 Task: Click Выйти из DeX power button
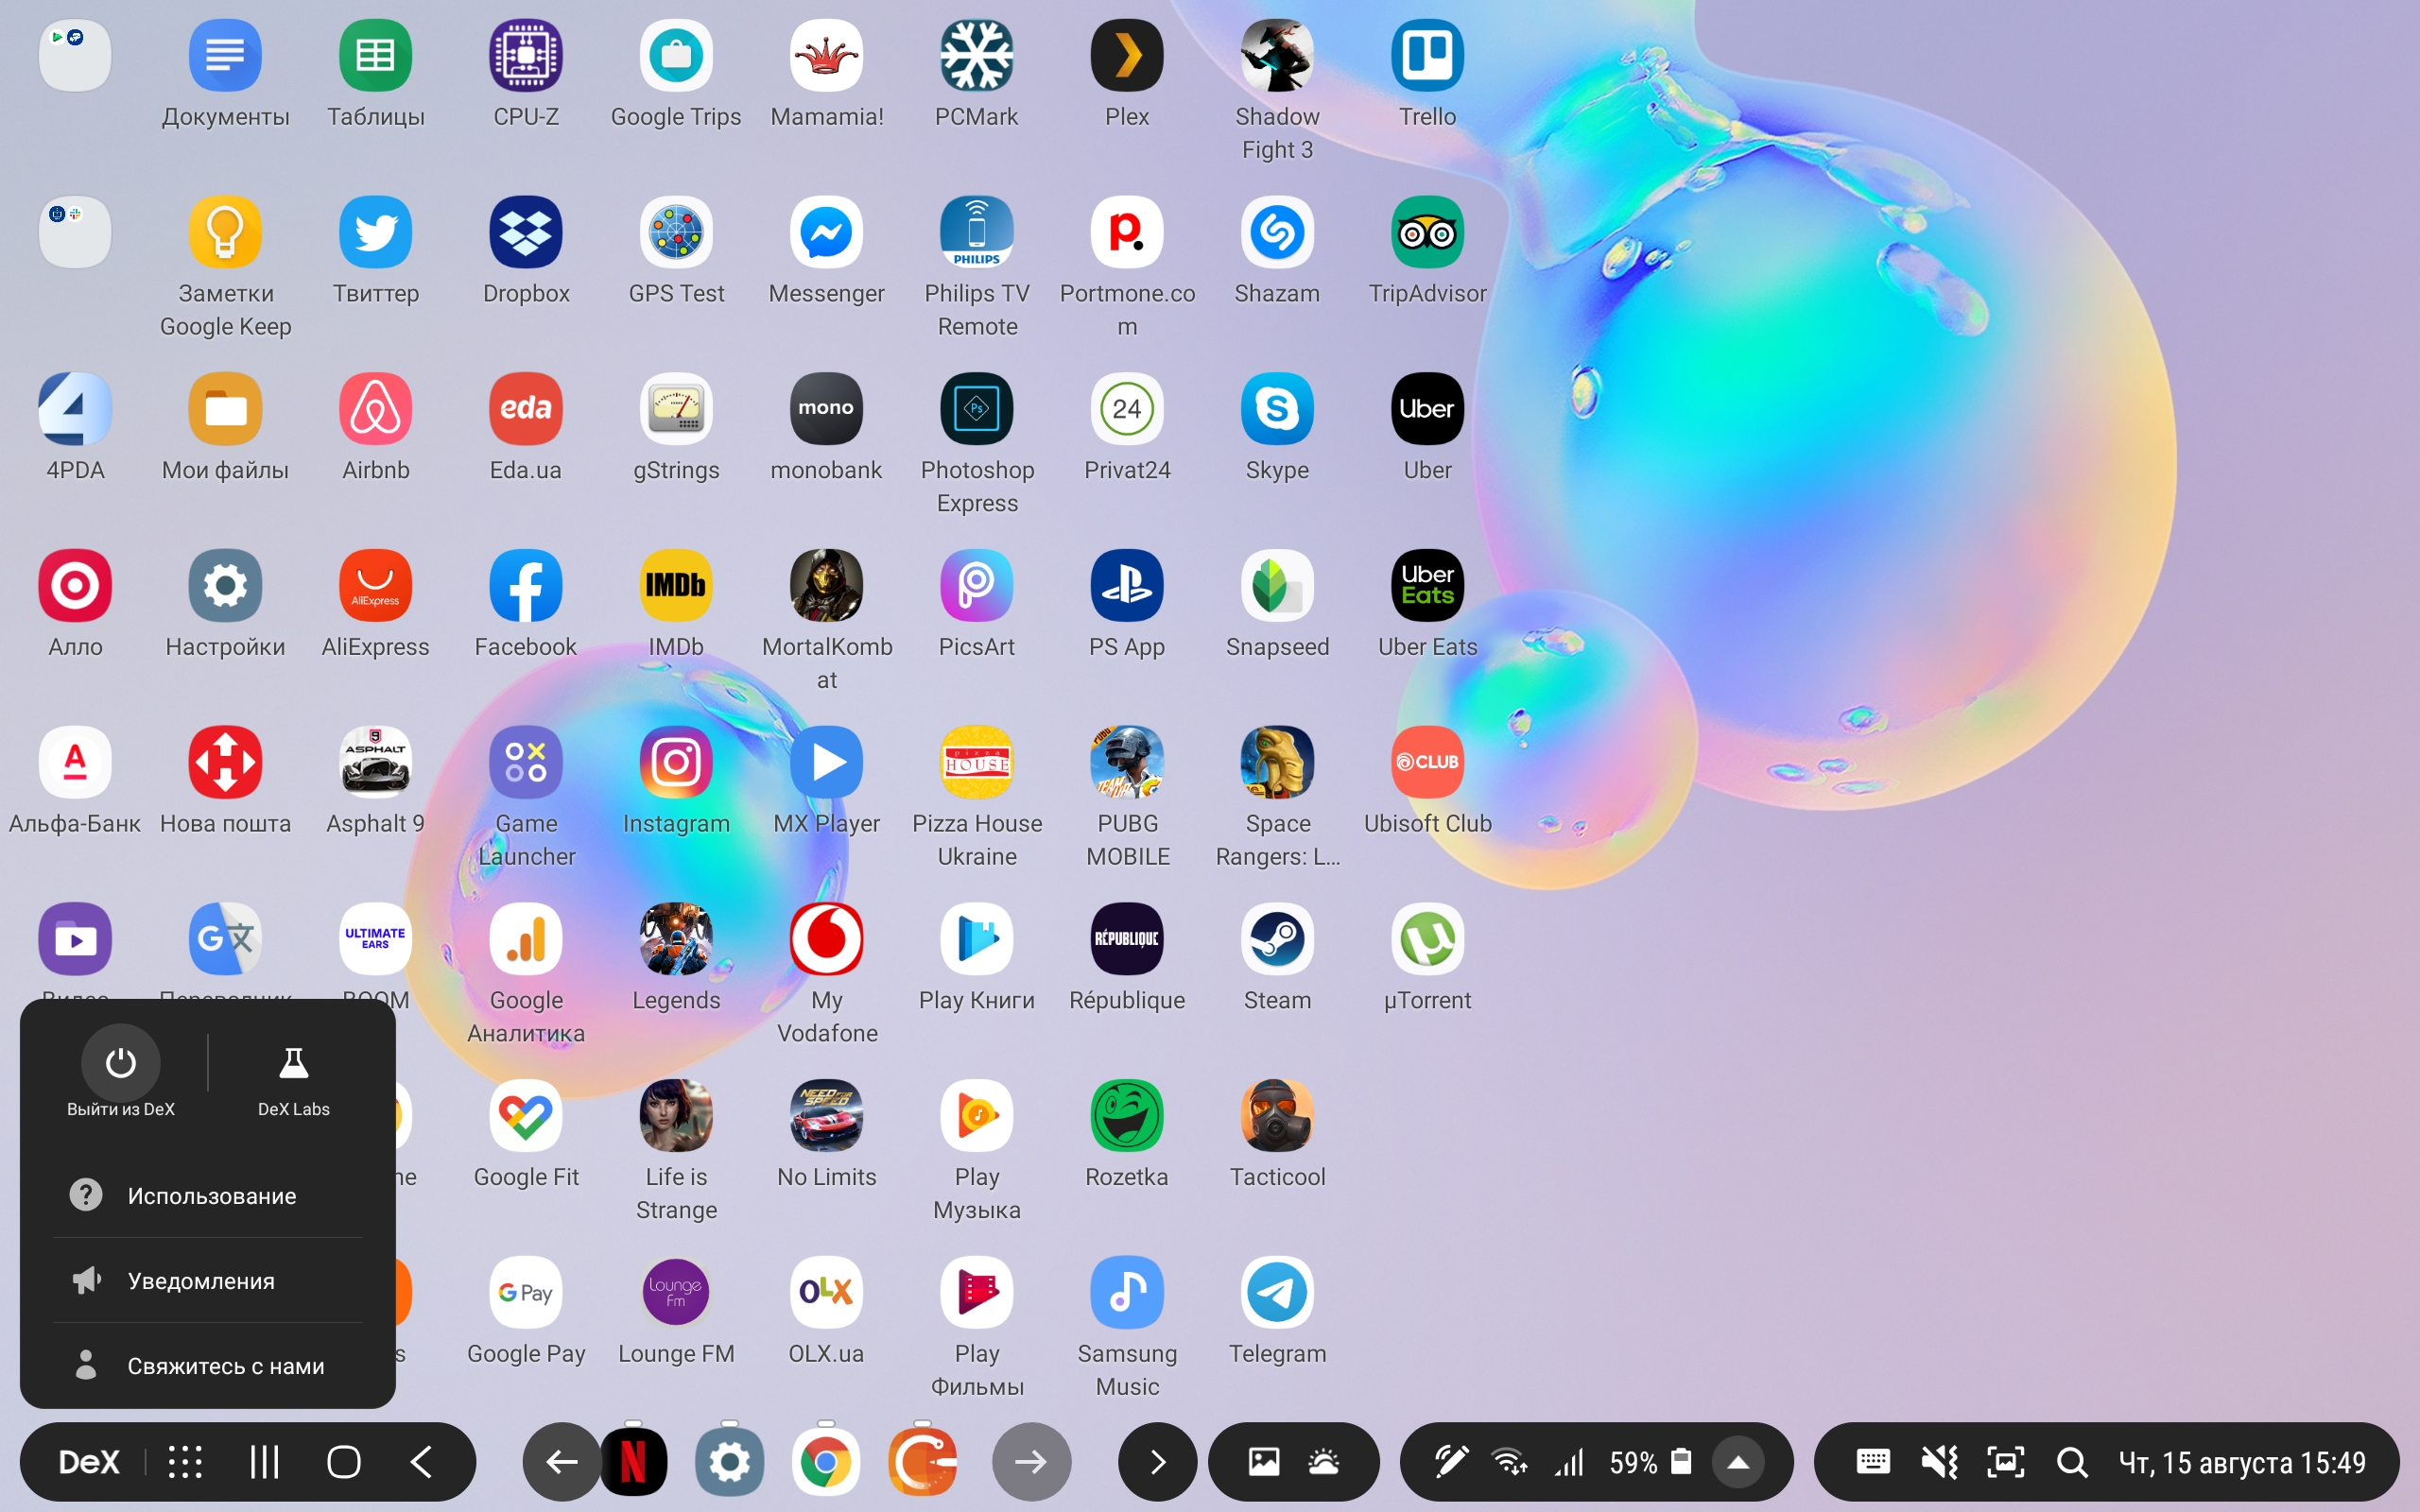[121, 1063]
